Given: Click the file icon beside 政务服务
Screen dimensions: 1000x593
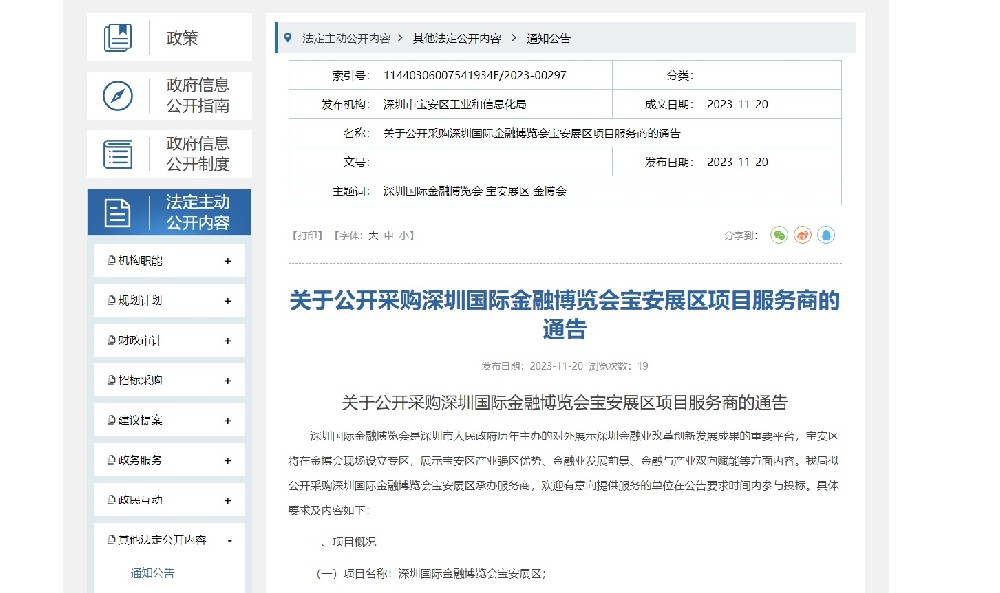Looking at the screenshot, I should click(x=112, y=460).
